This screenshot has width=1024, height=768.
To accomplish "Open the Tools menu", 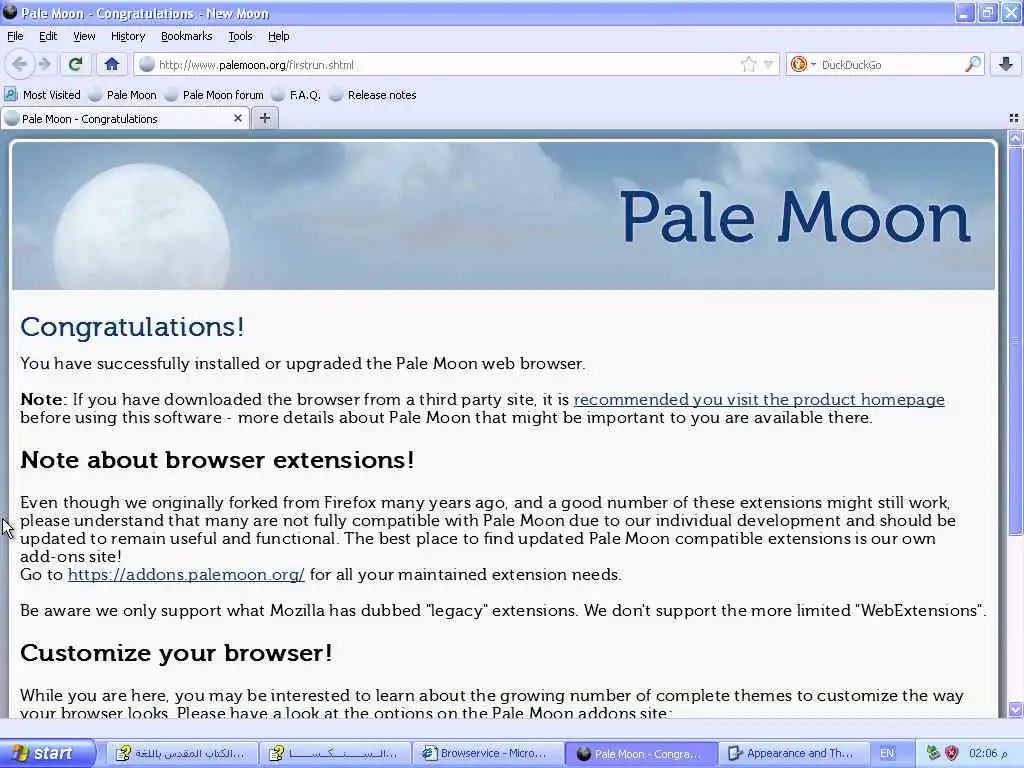I will 240,36.
